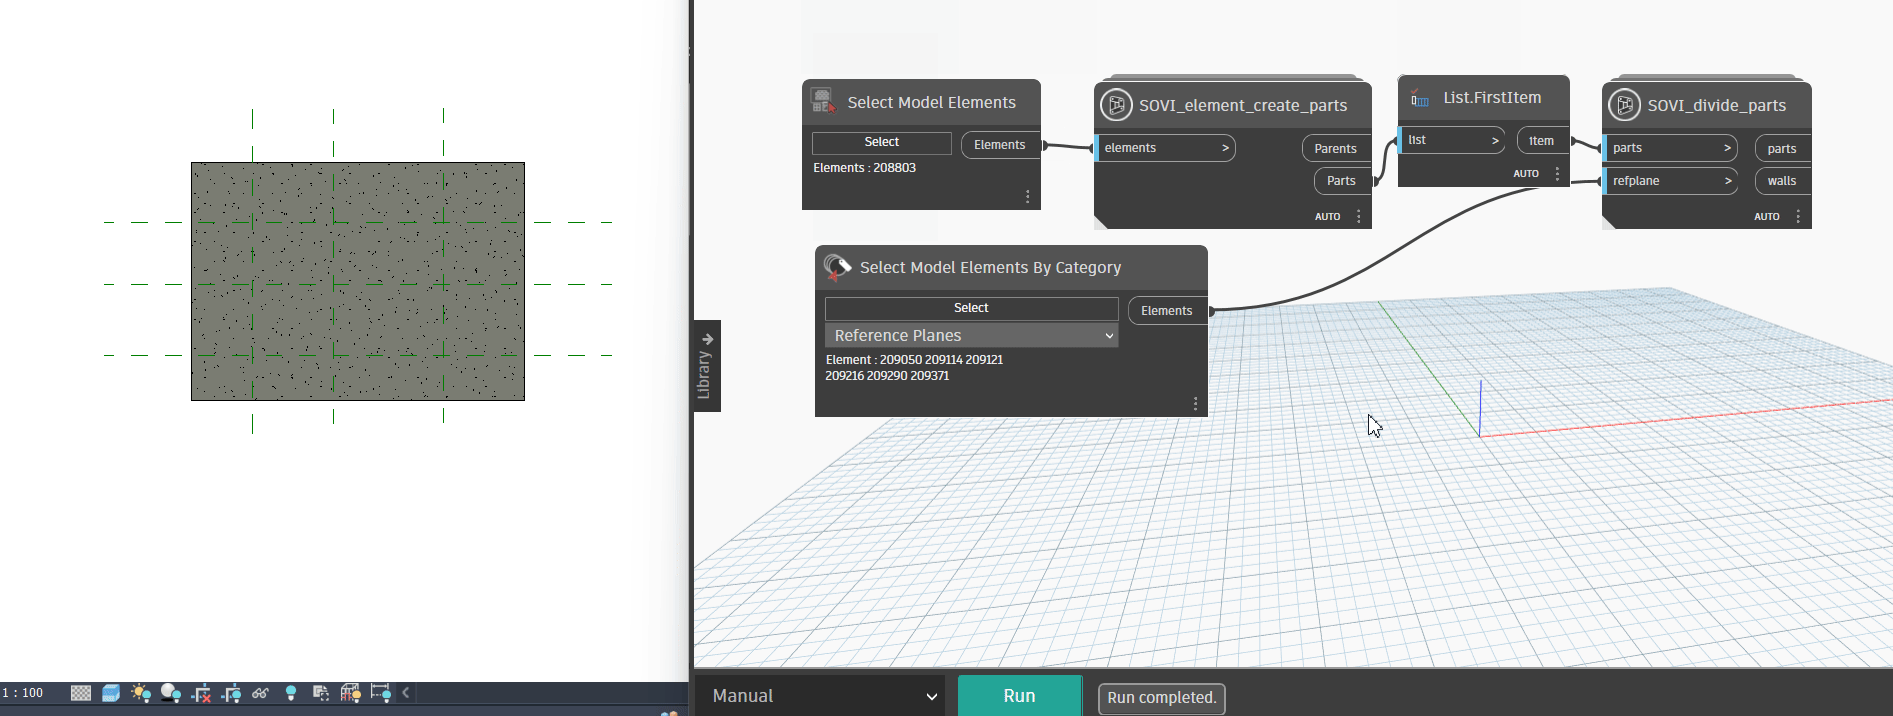
Task: Toggle the Show Analytical Model icon
Action: tap(351, 693)
